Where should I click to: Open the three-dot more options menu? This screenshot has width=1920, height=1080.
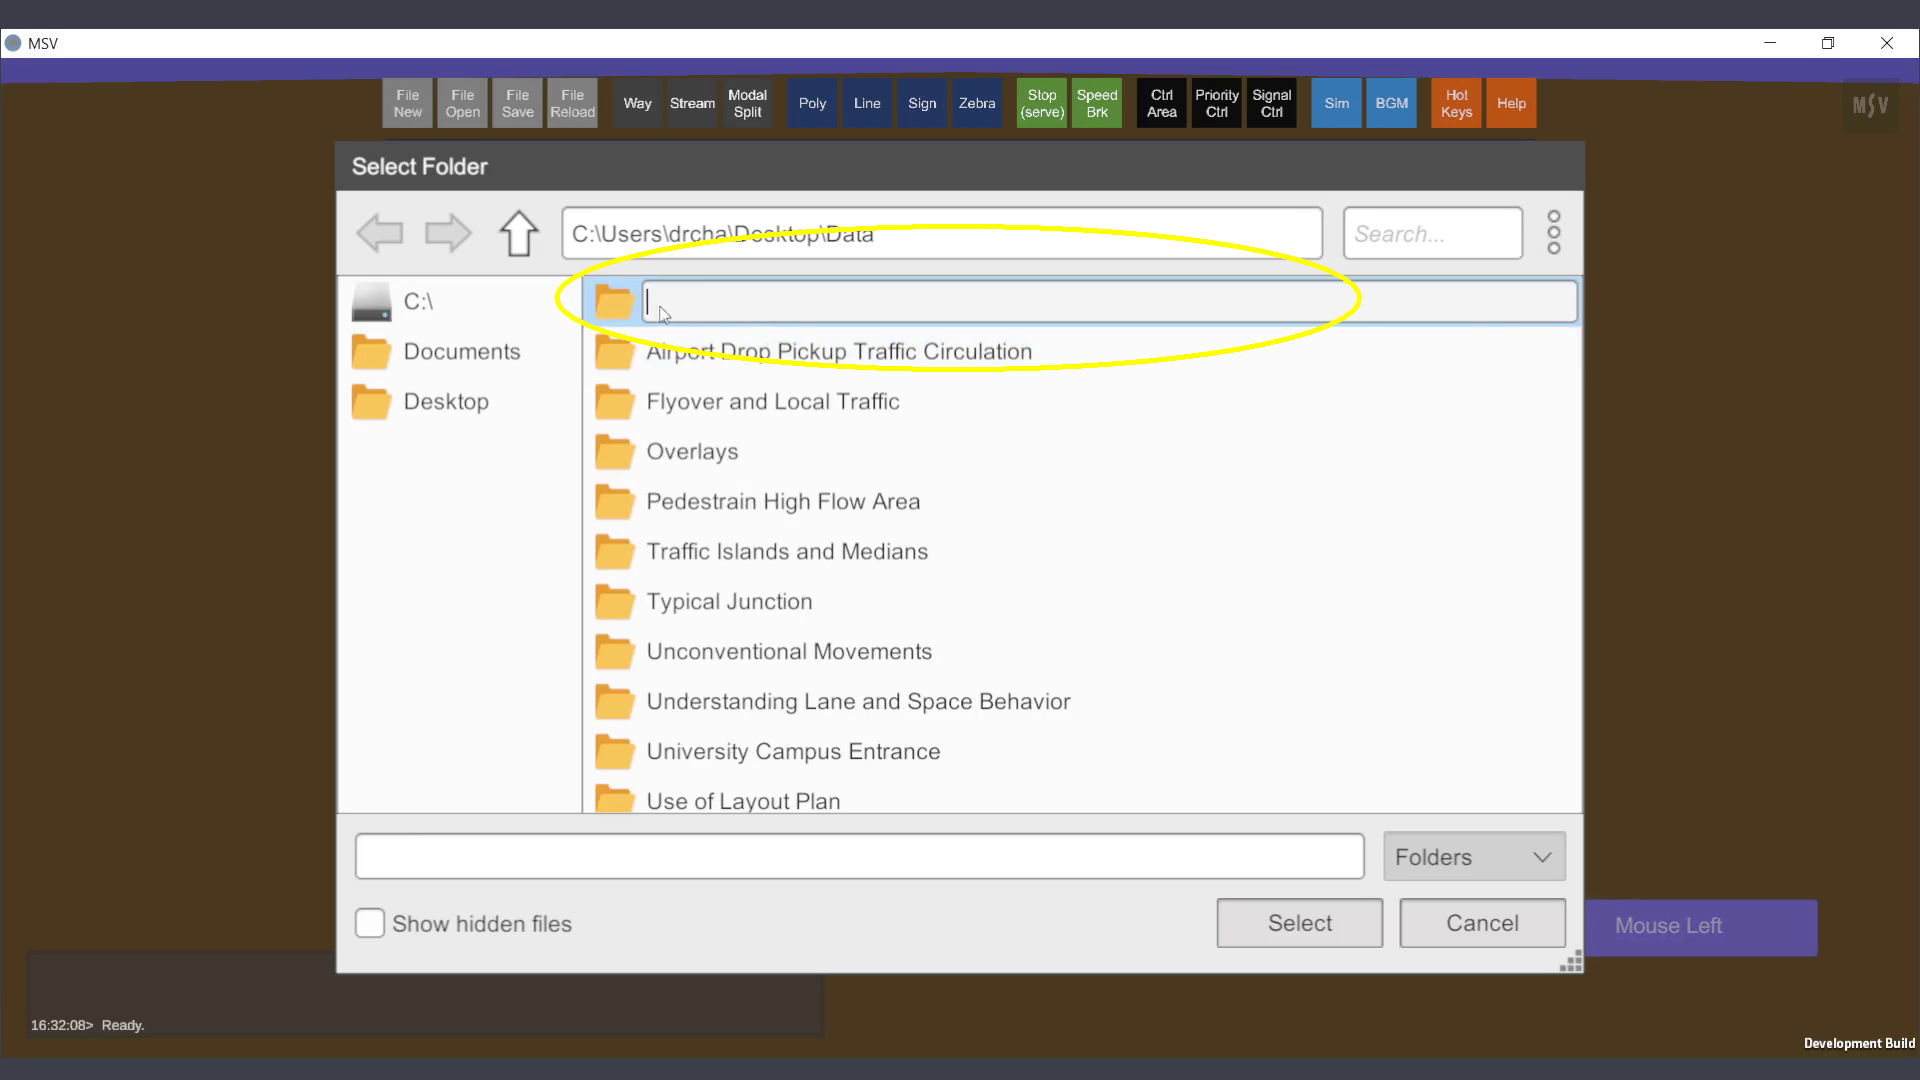tap(1553, 232)
